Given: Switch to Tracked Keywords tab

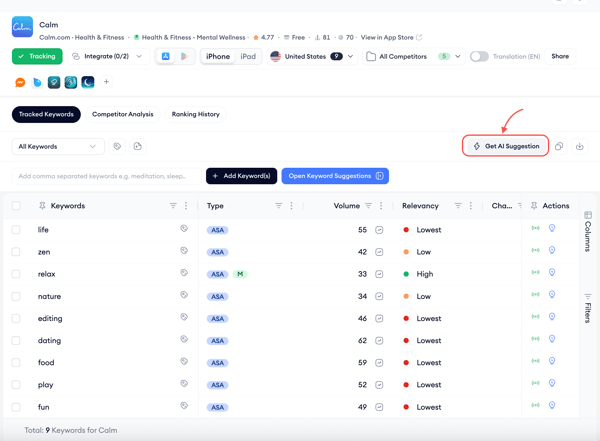Looking at the screenshot, I should [46, 114].
